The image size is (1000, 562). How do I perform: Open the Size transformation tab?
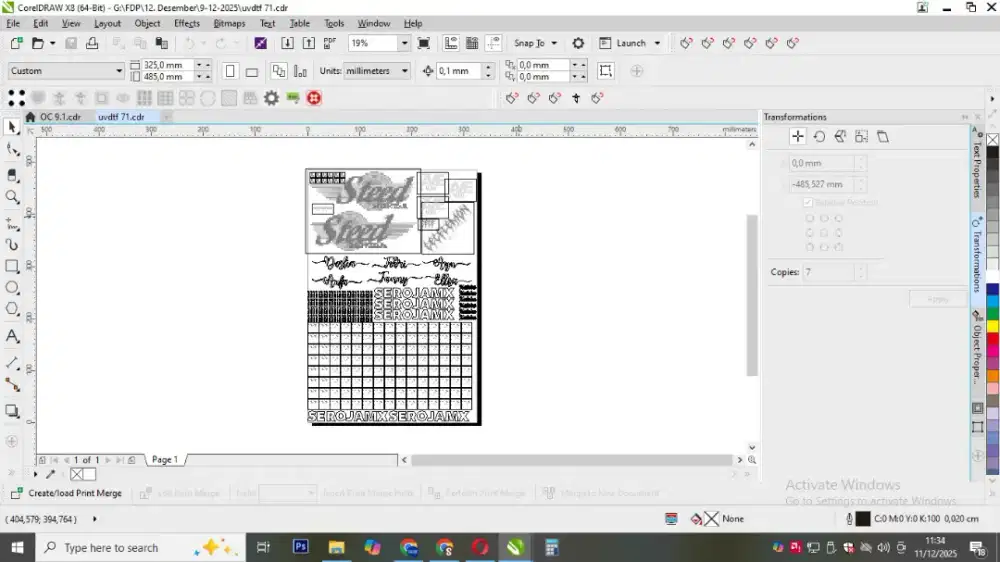pos(862,137)
